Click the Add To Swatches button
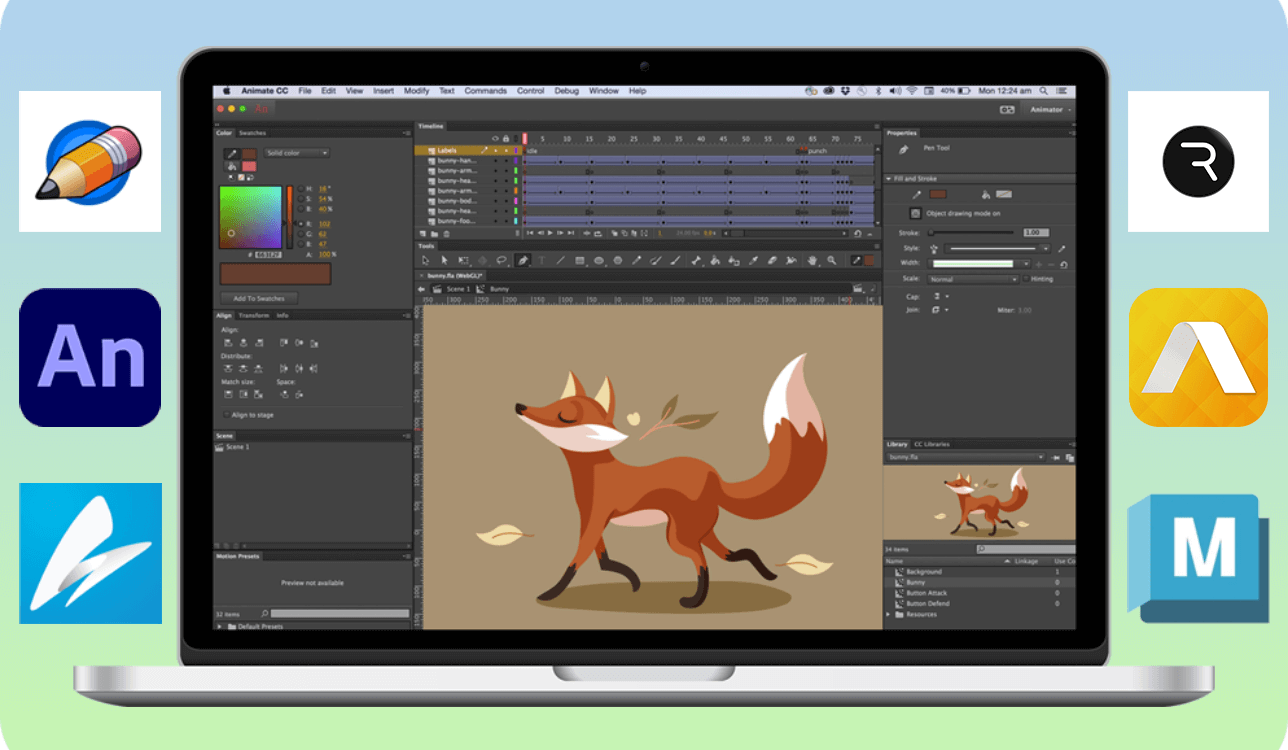The width and height of the screenshot is (1288, 750). (x=257, y=298)
